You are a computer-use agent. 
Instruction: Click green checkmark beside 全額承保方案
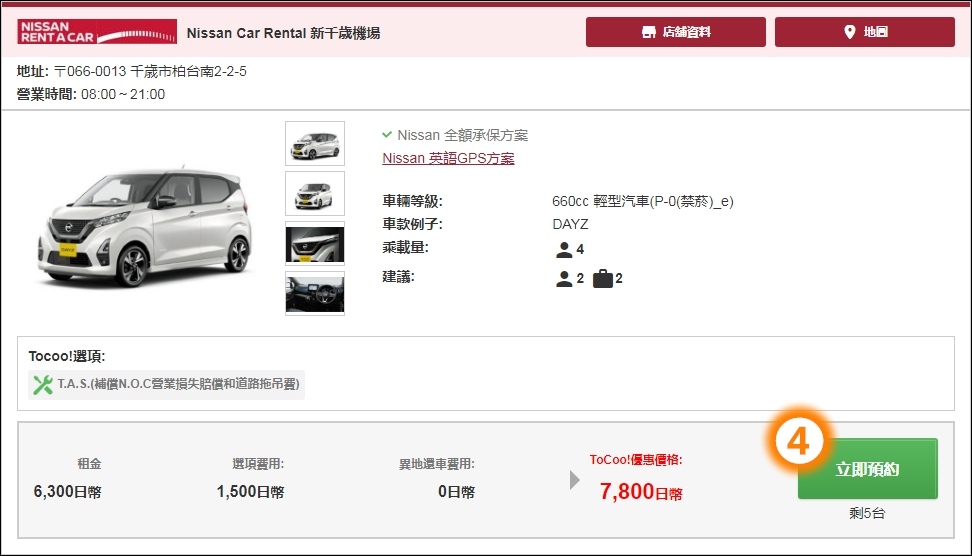tap(387, 135)
